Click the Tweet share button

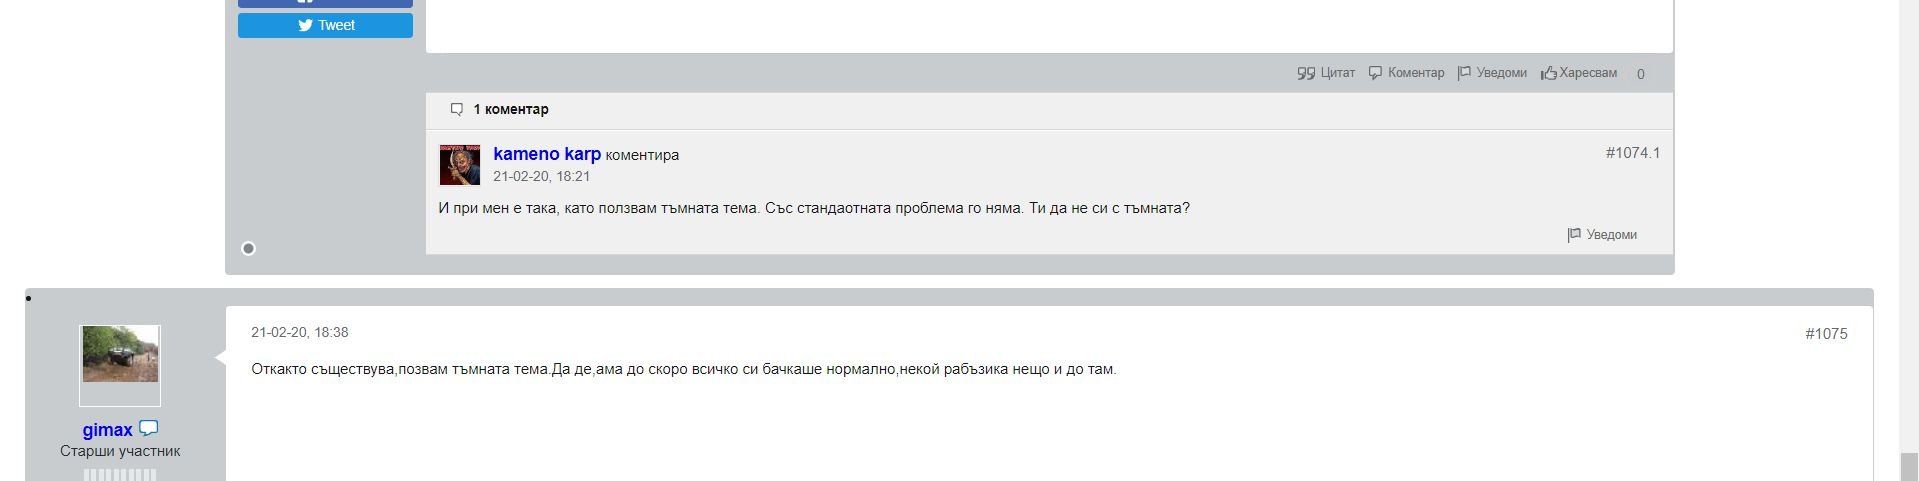coord(325,25)
